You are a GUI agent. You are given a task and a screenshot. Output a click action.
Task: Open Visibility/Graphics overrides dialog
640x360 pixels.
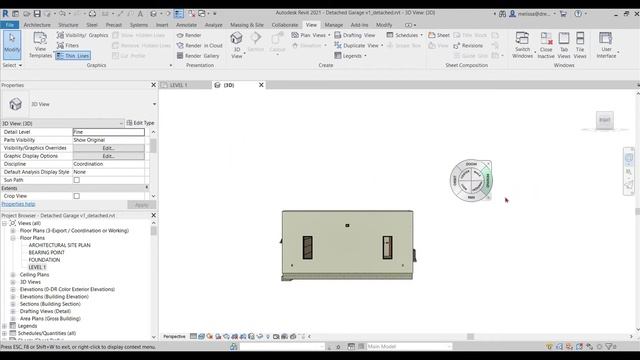[82, 35]
